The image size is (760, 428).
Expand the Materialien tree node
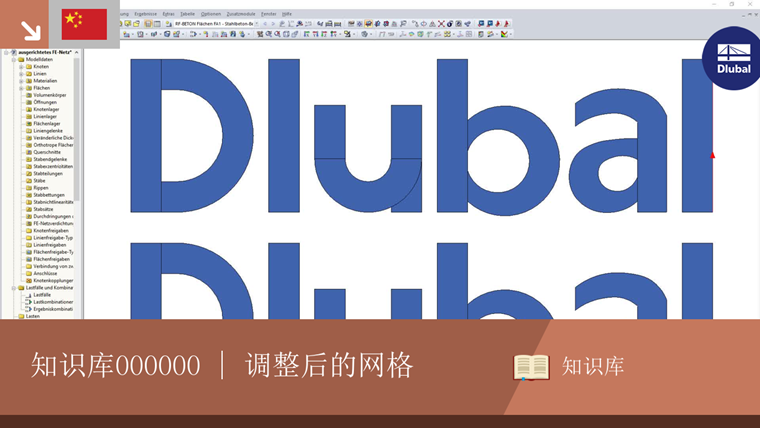[21, 81]
